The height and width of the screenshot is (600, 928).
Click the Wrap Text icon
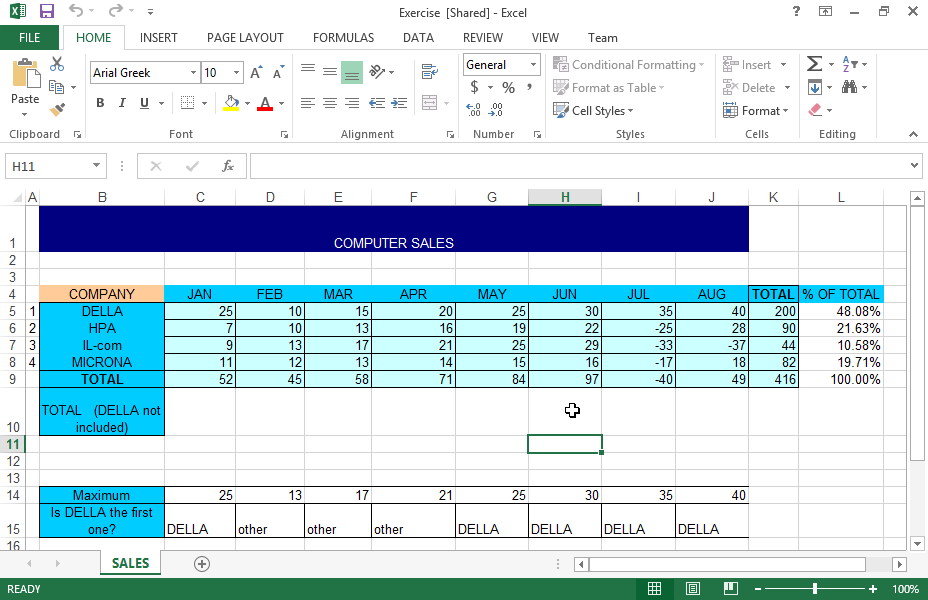pos(430,72)
